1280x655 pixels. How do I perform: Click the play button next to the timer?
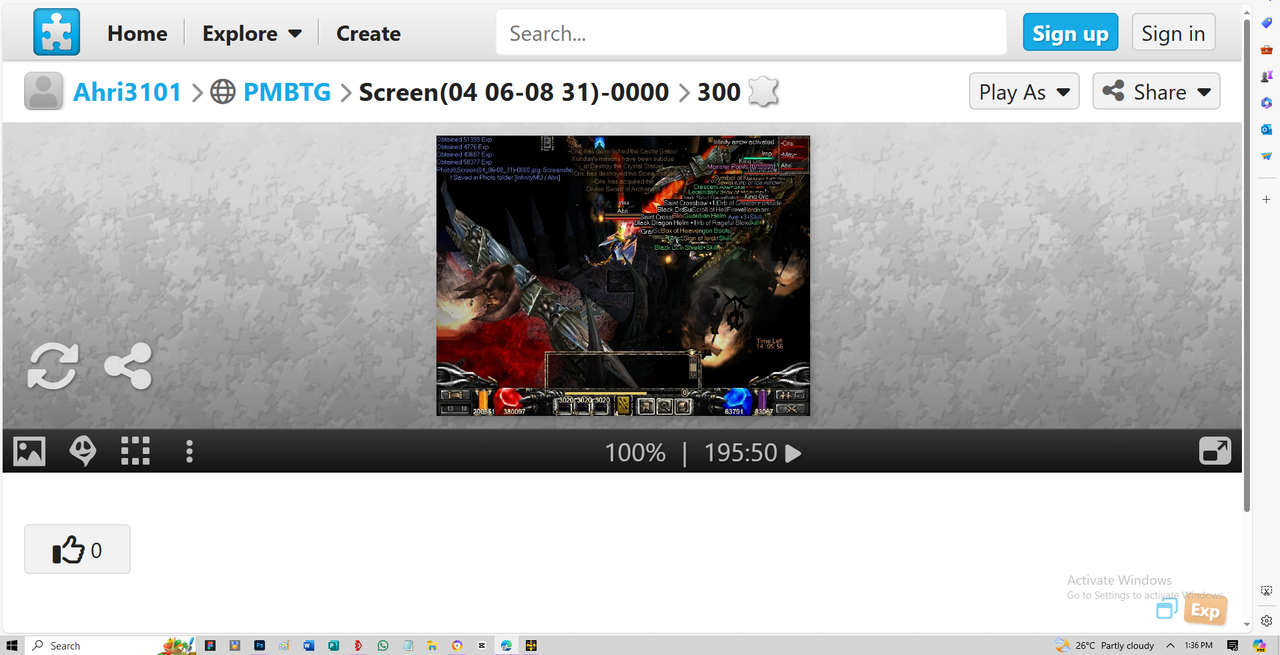[x=793, y=453]
